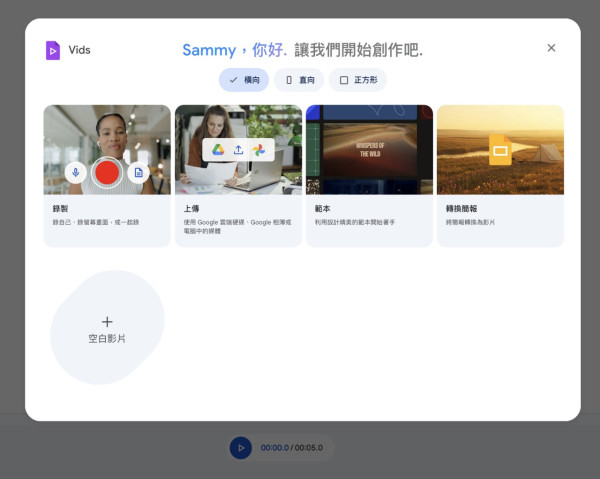Image resolution: width=600 pixels, height=479 pixels.
Task: Click the Google Vids logo icon
Action: (x=53, y=50)
